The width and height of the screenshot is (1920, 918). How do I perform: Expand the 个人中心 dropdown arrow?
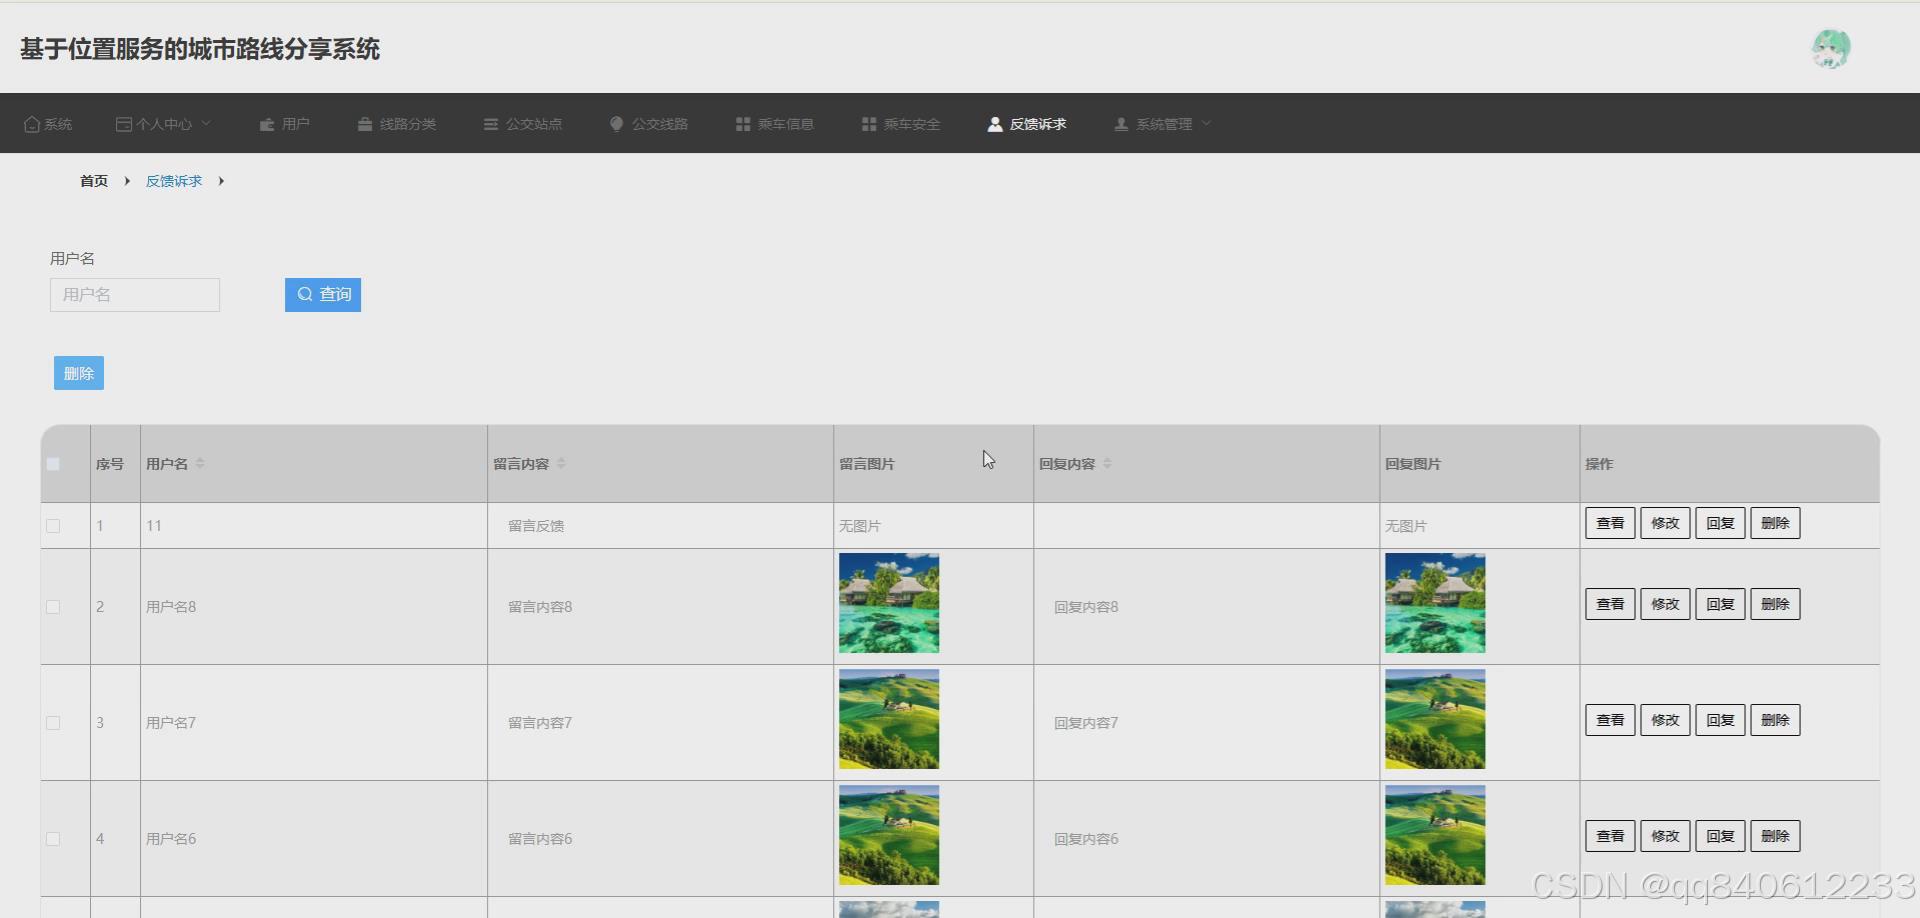(x=206, y=123)
